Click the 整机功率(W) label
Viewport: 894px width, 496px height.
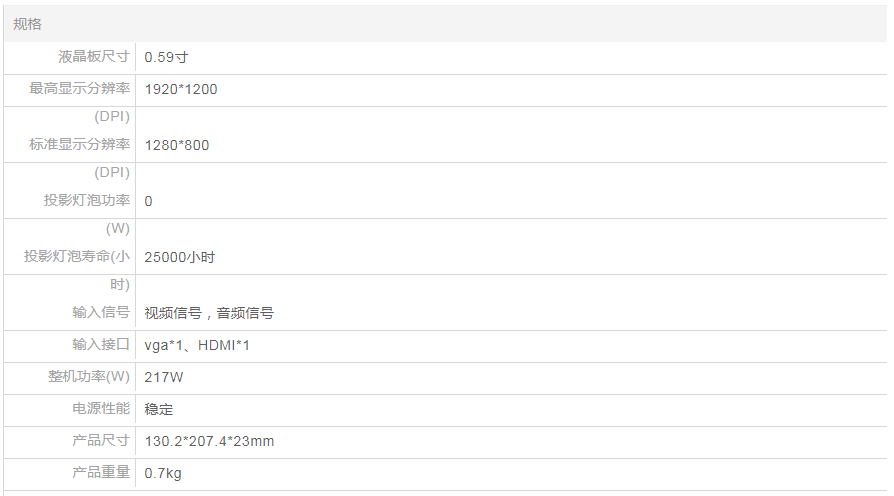(89, 376)
